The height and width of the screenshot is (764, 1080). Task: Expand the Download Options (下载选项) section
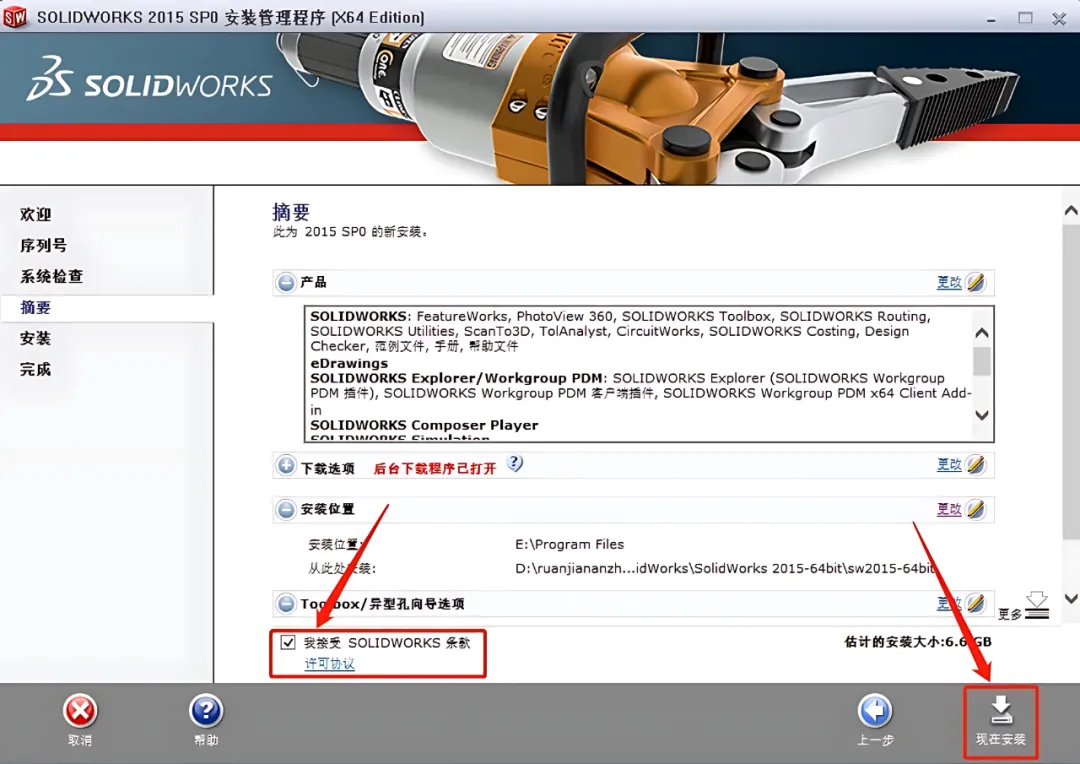point(286,465)
